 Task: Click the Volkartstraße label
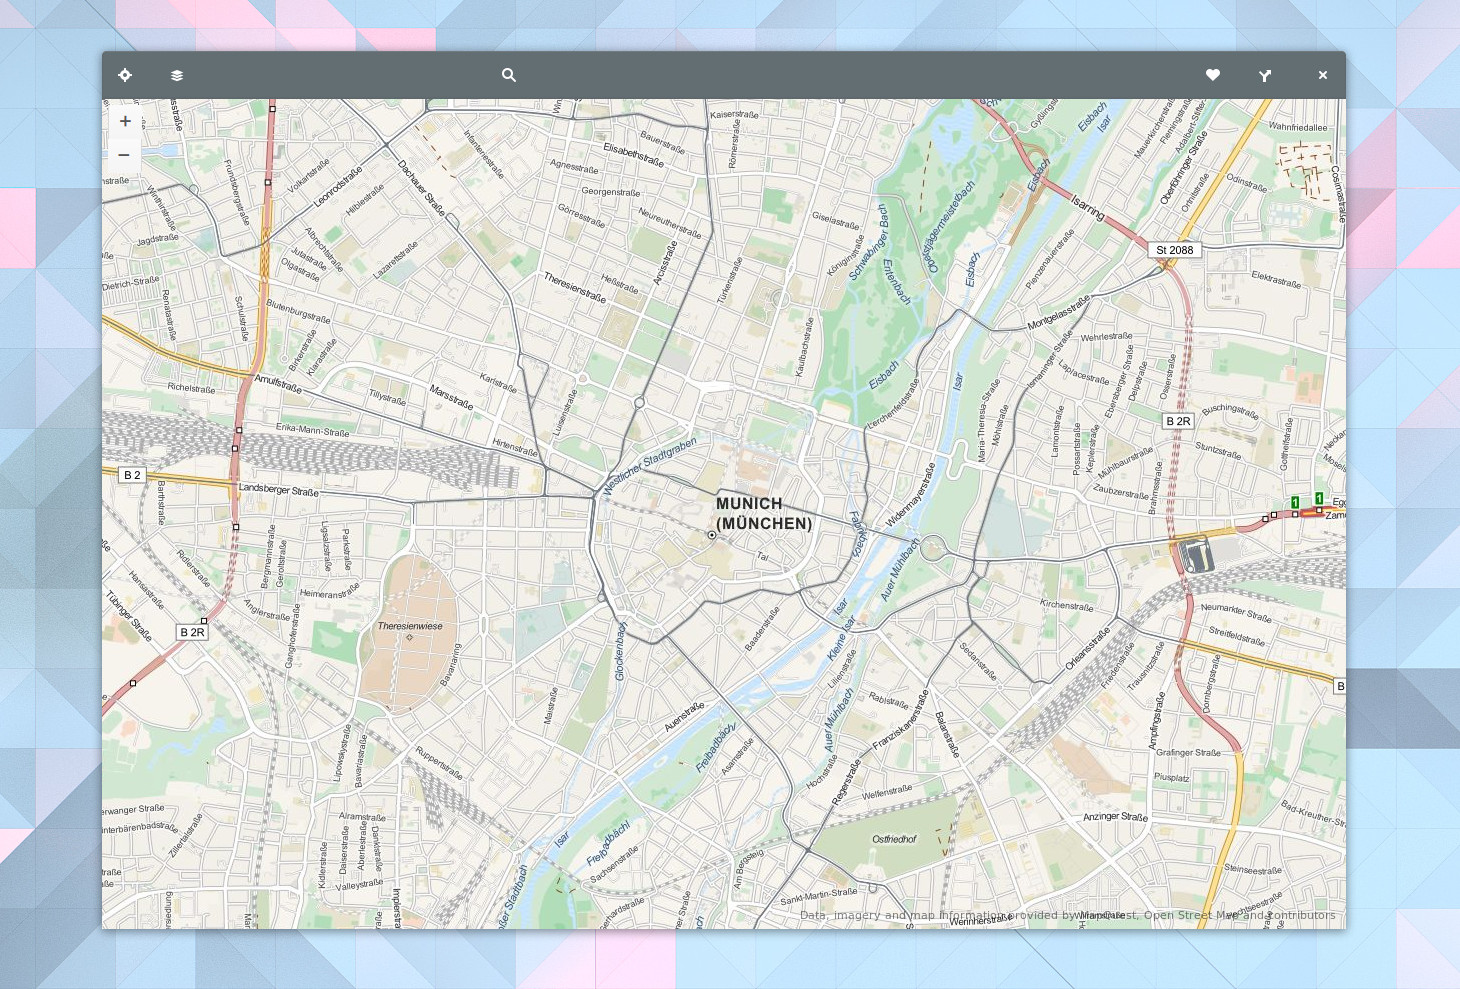[309, 175]
